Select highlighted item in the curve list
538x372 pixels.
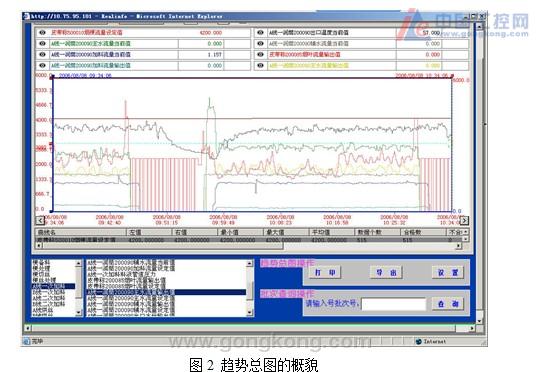point(166,292)
